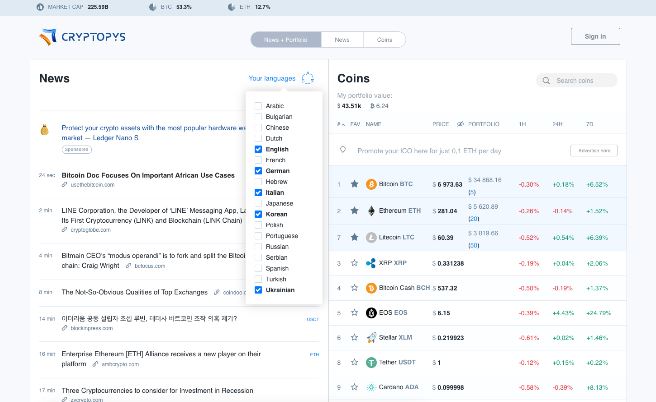Open Three Cryptocurrencies to consider article

pyautogui.click(x=157, y=390)
